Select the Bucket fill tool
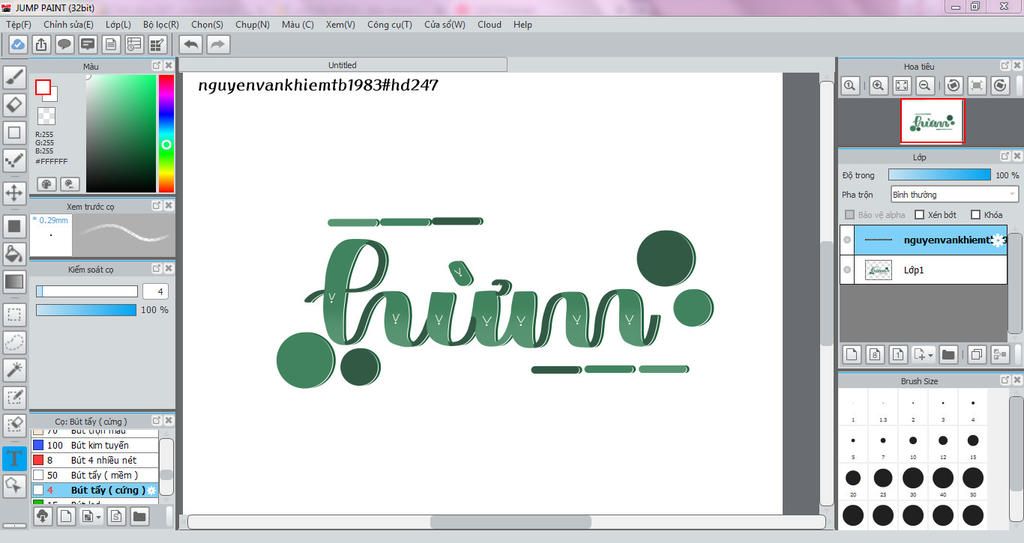Image resolution: width=1024 pixels, height=543 pixels. (x=14, y=254)
